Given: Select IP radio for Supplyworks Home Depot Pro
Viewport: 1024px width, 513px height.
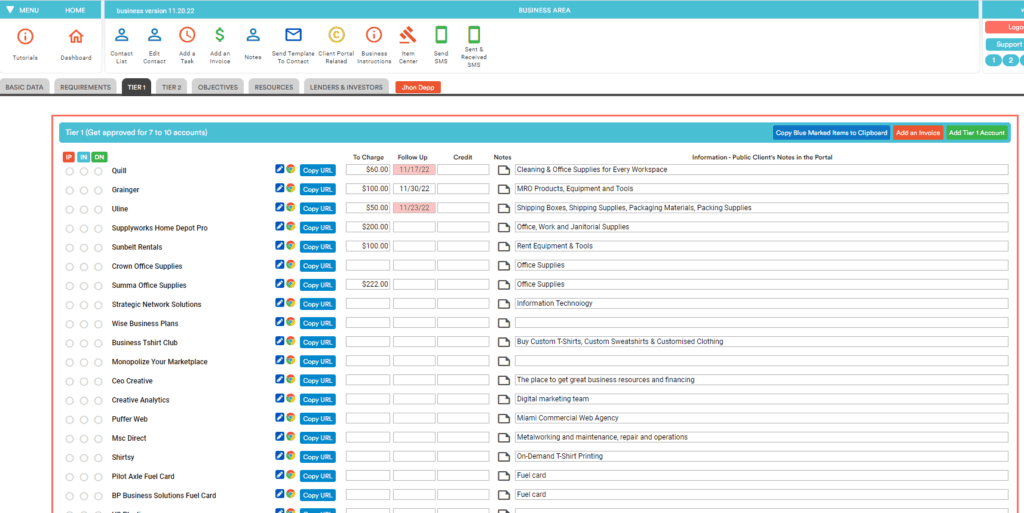Looking at the screenshot, I should click(69, 229).
